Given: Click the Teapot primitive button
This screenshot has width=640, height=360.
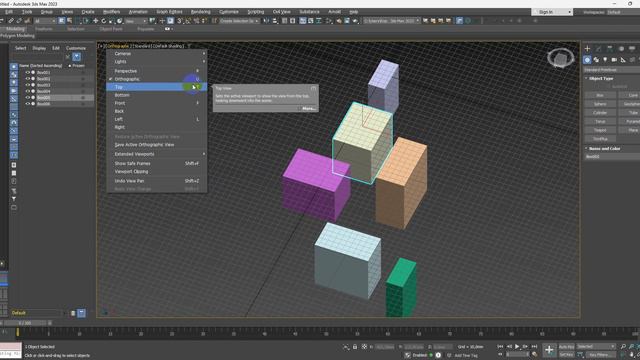Looking at the screenshot, I should (x=600, y=130).
